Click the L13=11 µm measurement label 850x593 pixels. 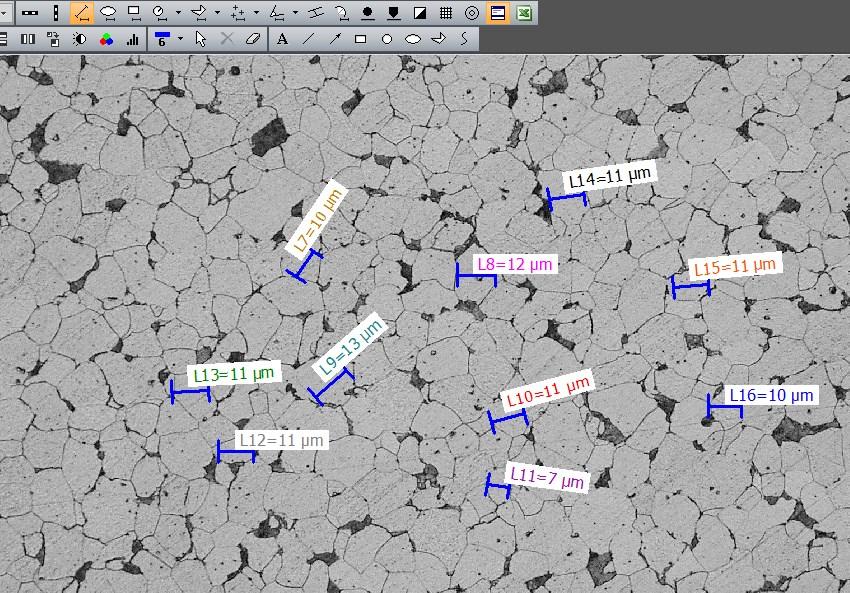pos(234,374)
